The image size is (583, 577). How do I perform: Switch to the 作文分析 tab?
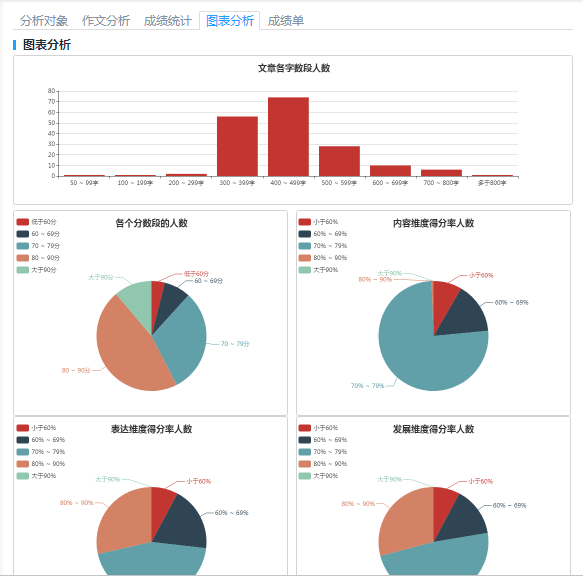106,21
